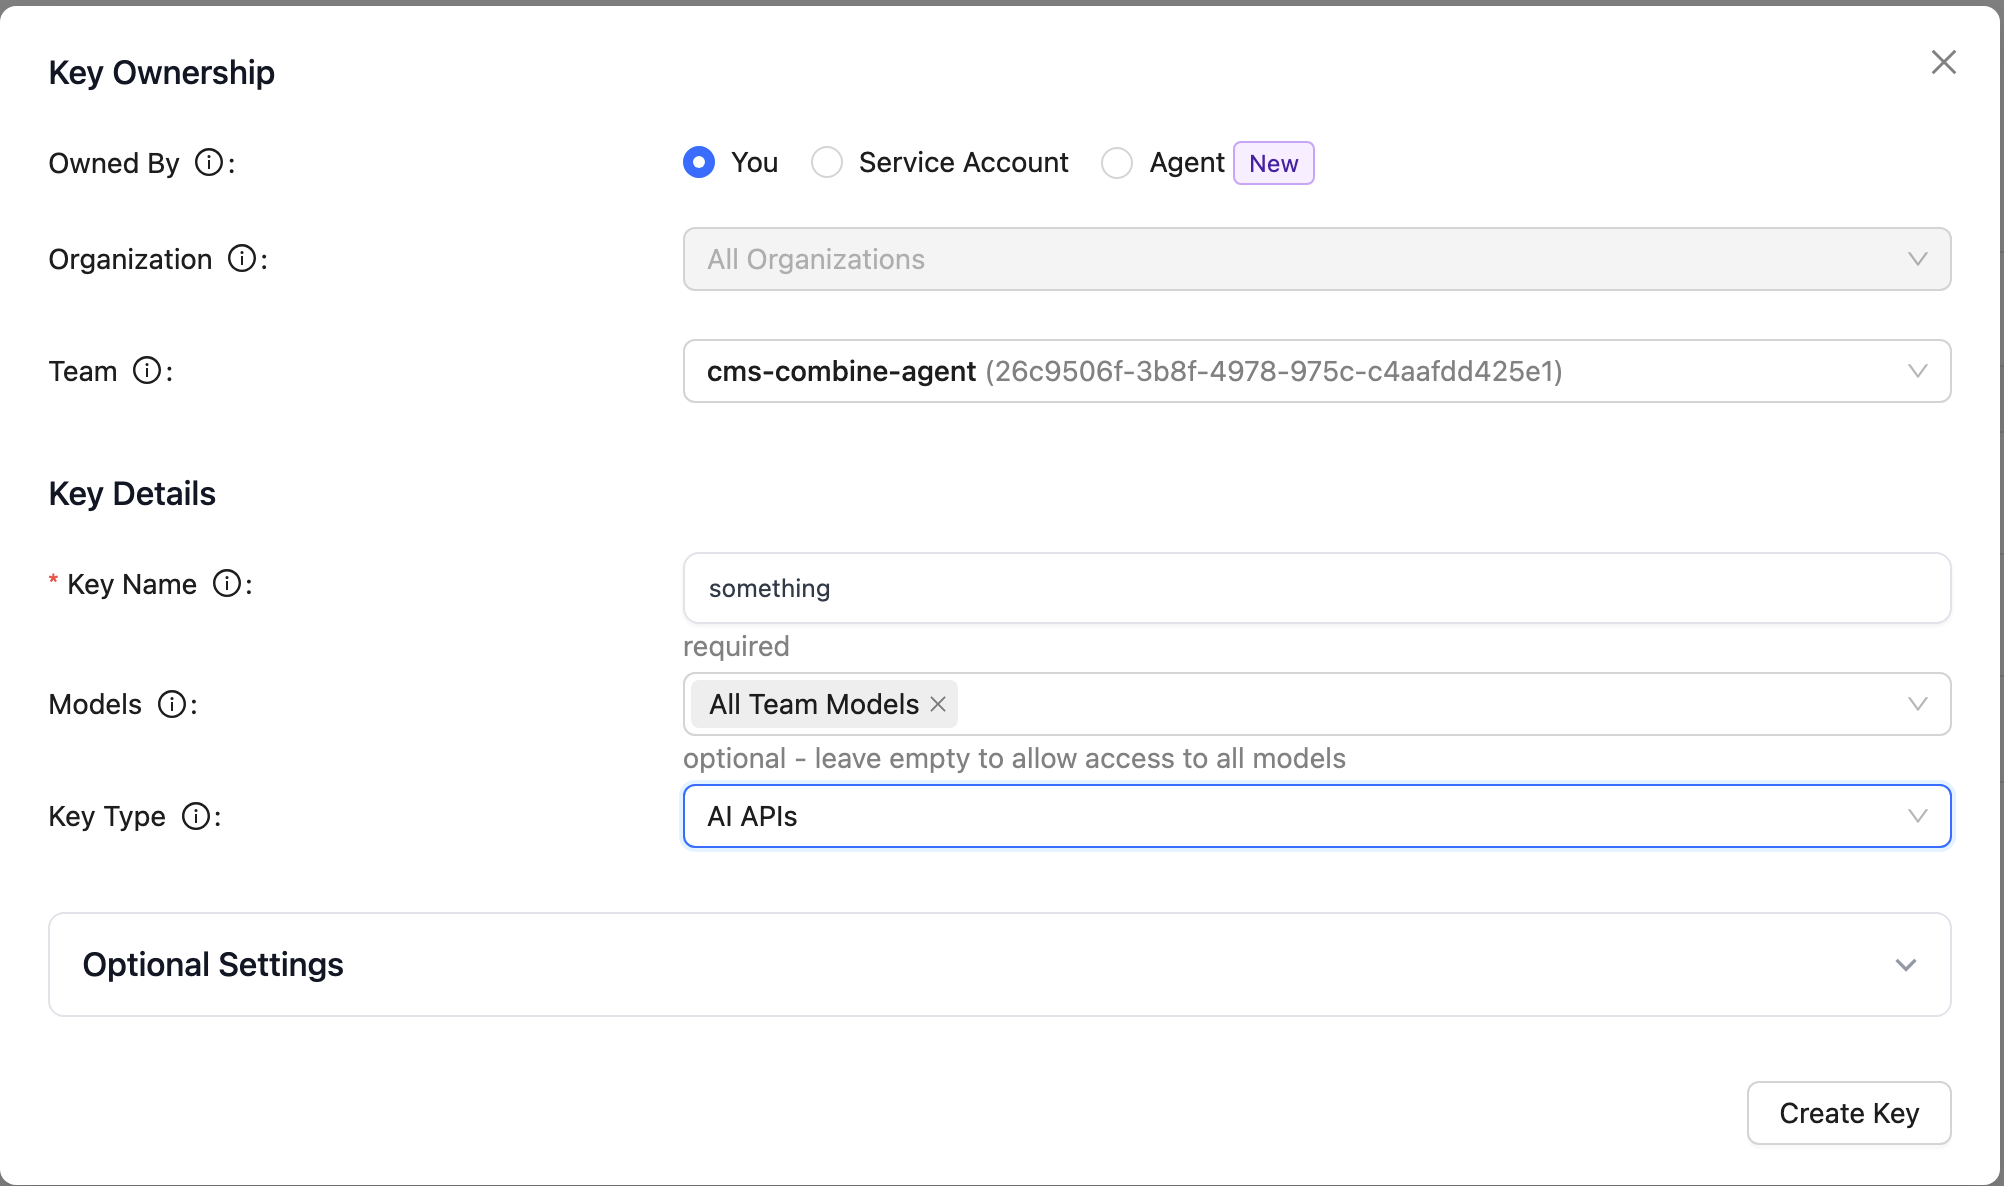Screen dimensions: 2004x1186
Task: Select the You ownership radio button
Action: pyautogui.click(x=699, y=162)
